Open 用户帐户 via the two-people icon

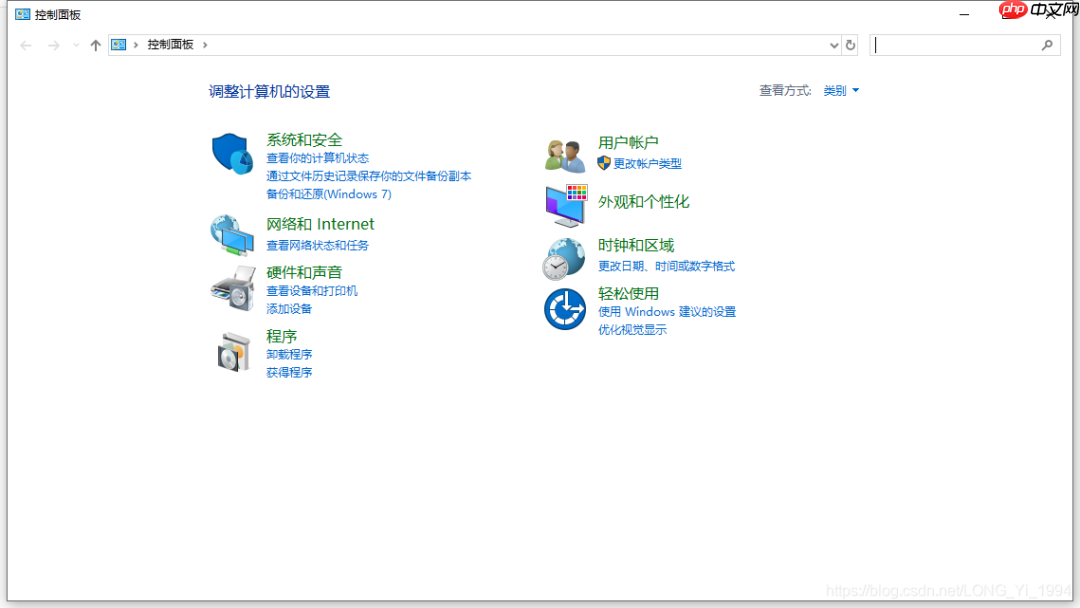coord(563,155)
